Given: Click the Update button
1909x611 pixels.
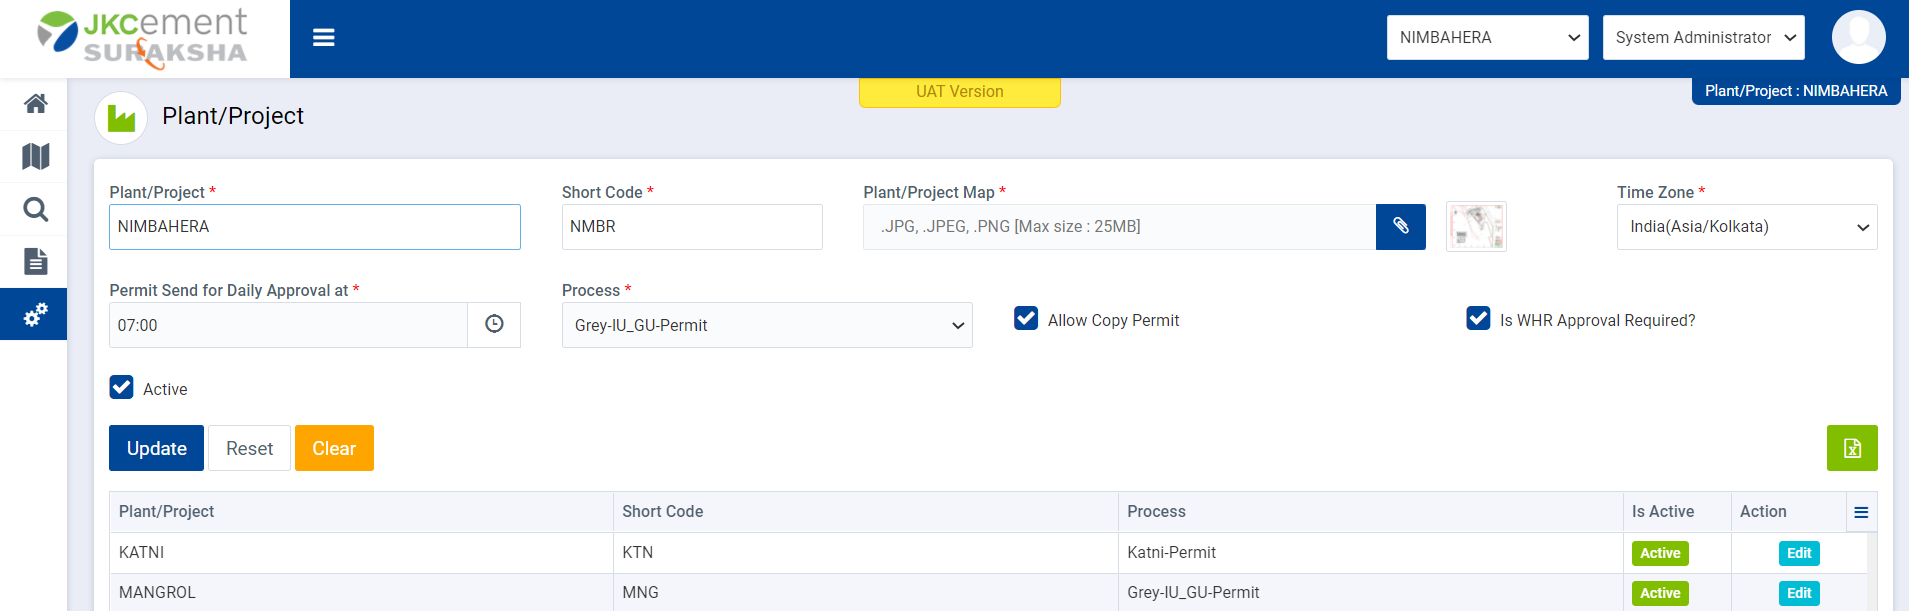Looking at the screenshot, I should (x=156, y=448).
